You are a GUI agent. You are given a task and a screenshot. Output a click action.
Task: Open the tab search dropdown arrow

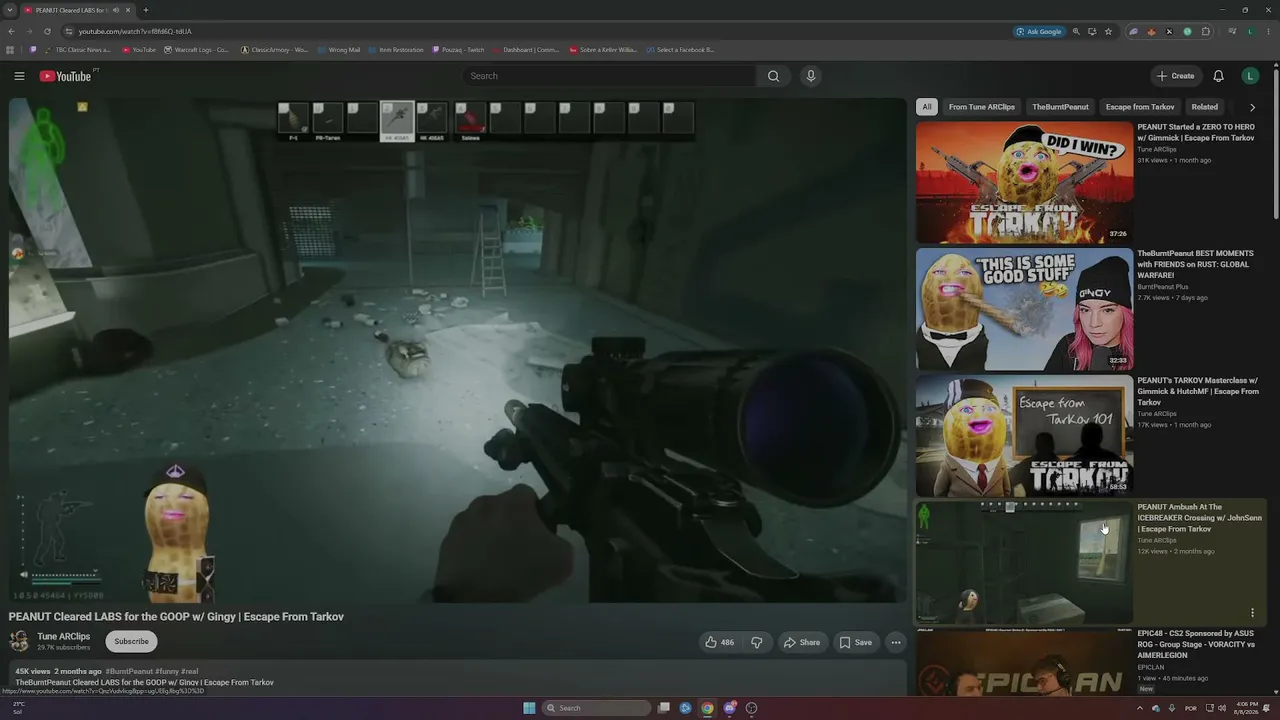[9, 10]
